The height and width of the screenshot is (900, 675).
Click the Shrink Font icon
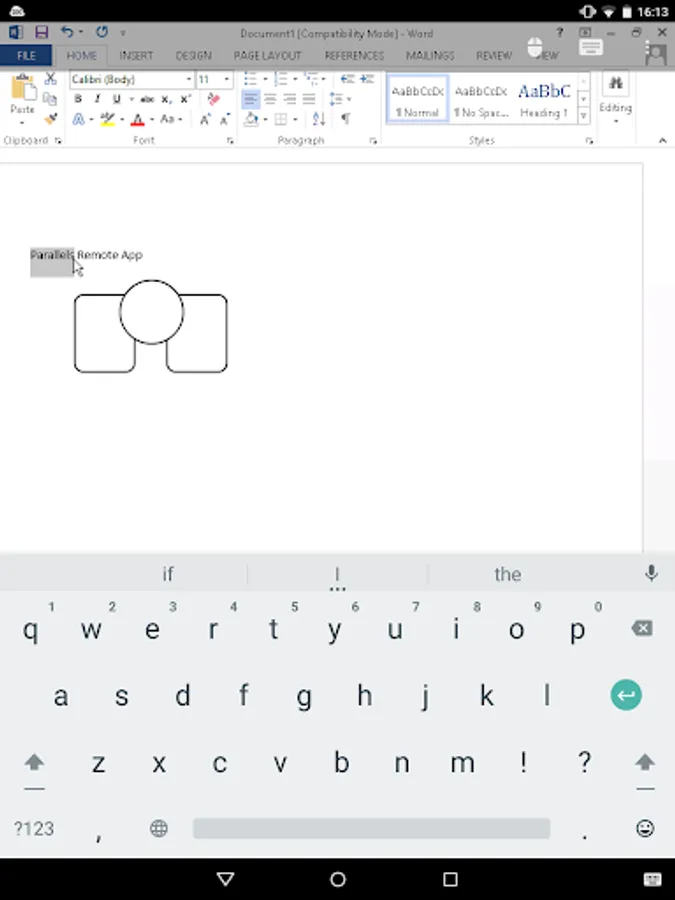224,119
